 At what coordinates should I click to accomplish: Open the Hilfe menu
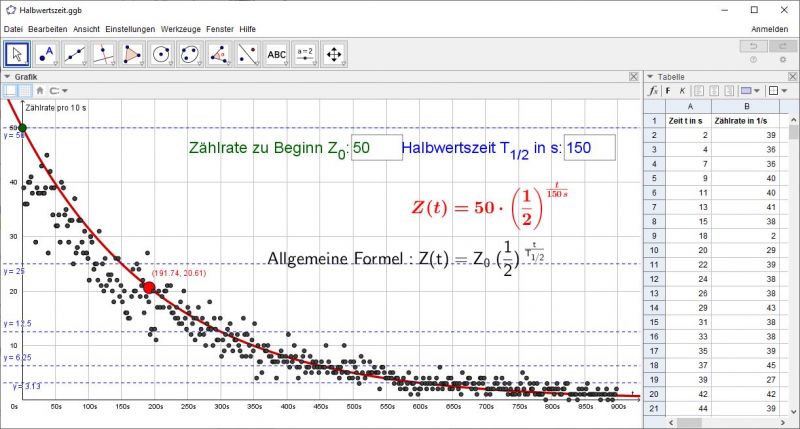(247, 29)
